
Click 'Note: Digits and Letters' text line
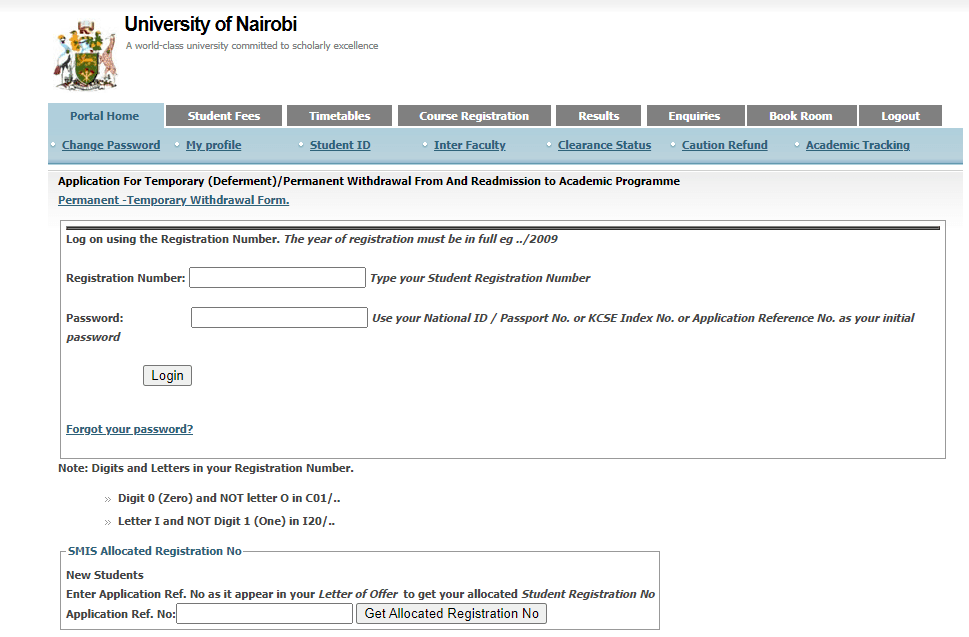(x=206, y=468)
